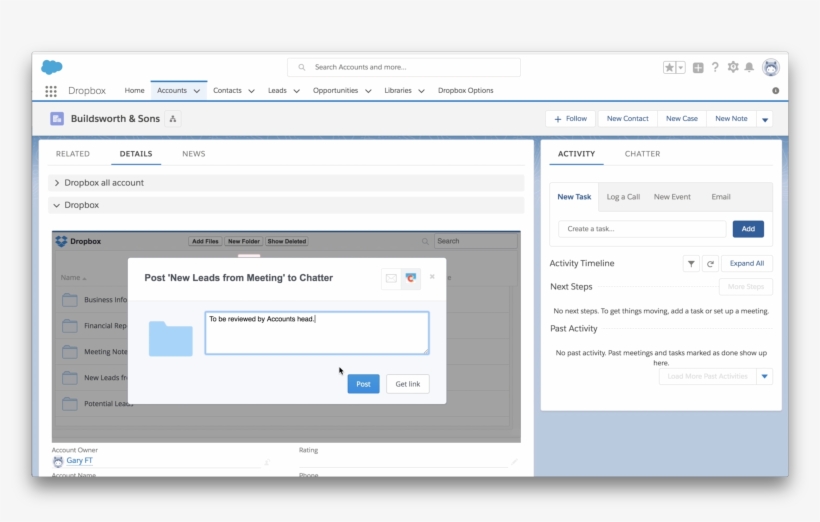This screenshot has width=820, height=522.
Task: Select the New Event tab
Action: coord(672,197)
